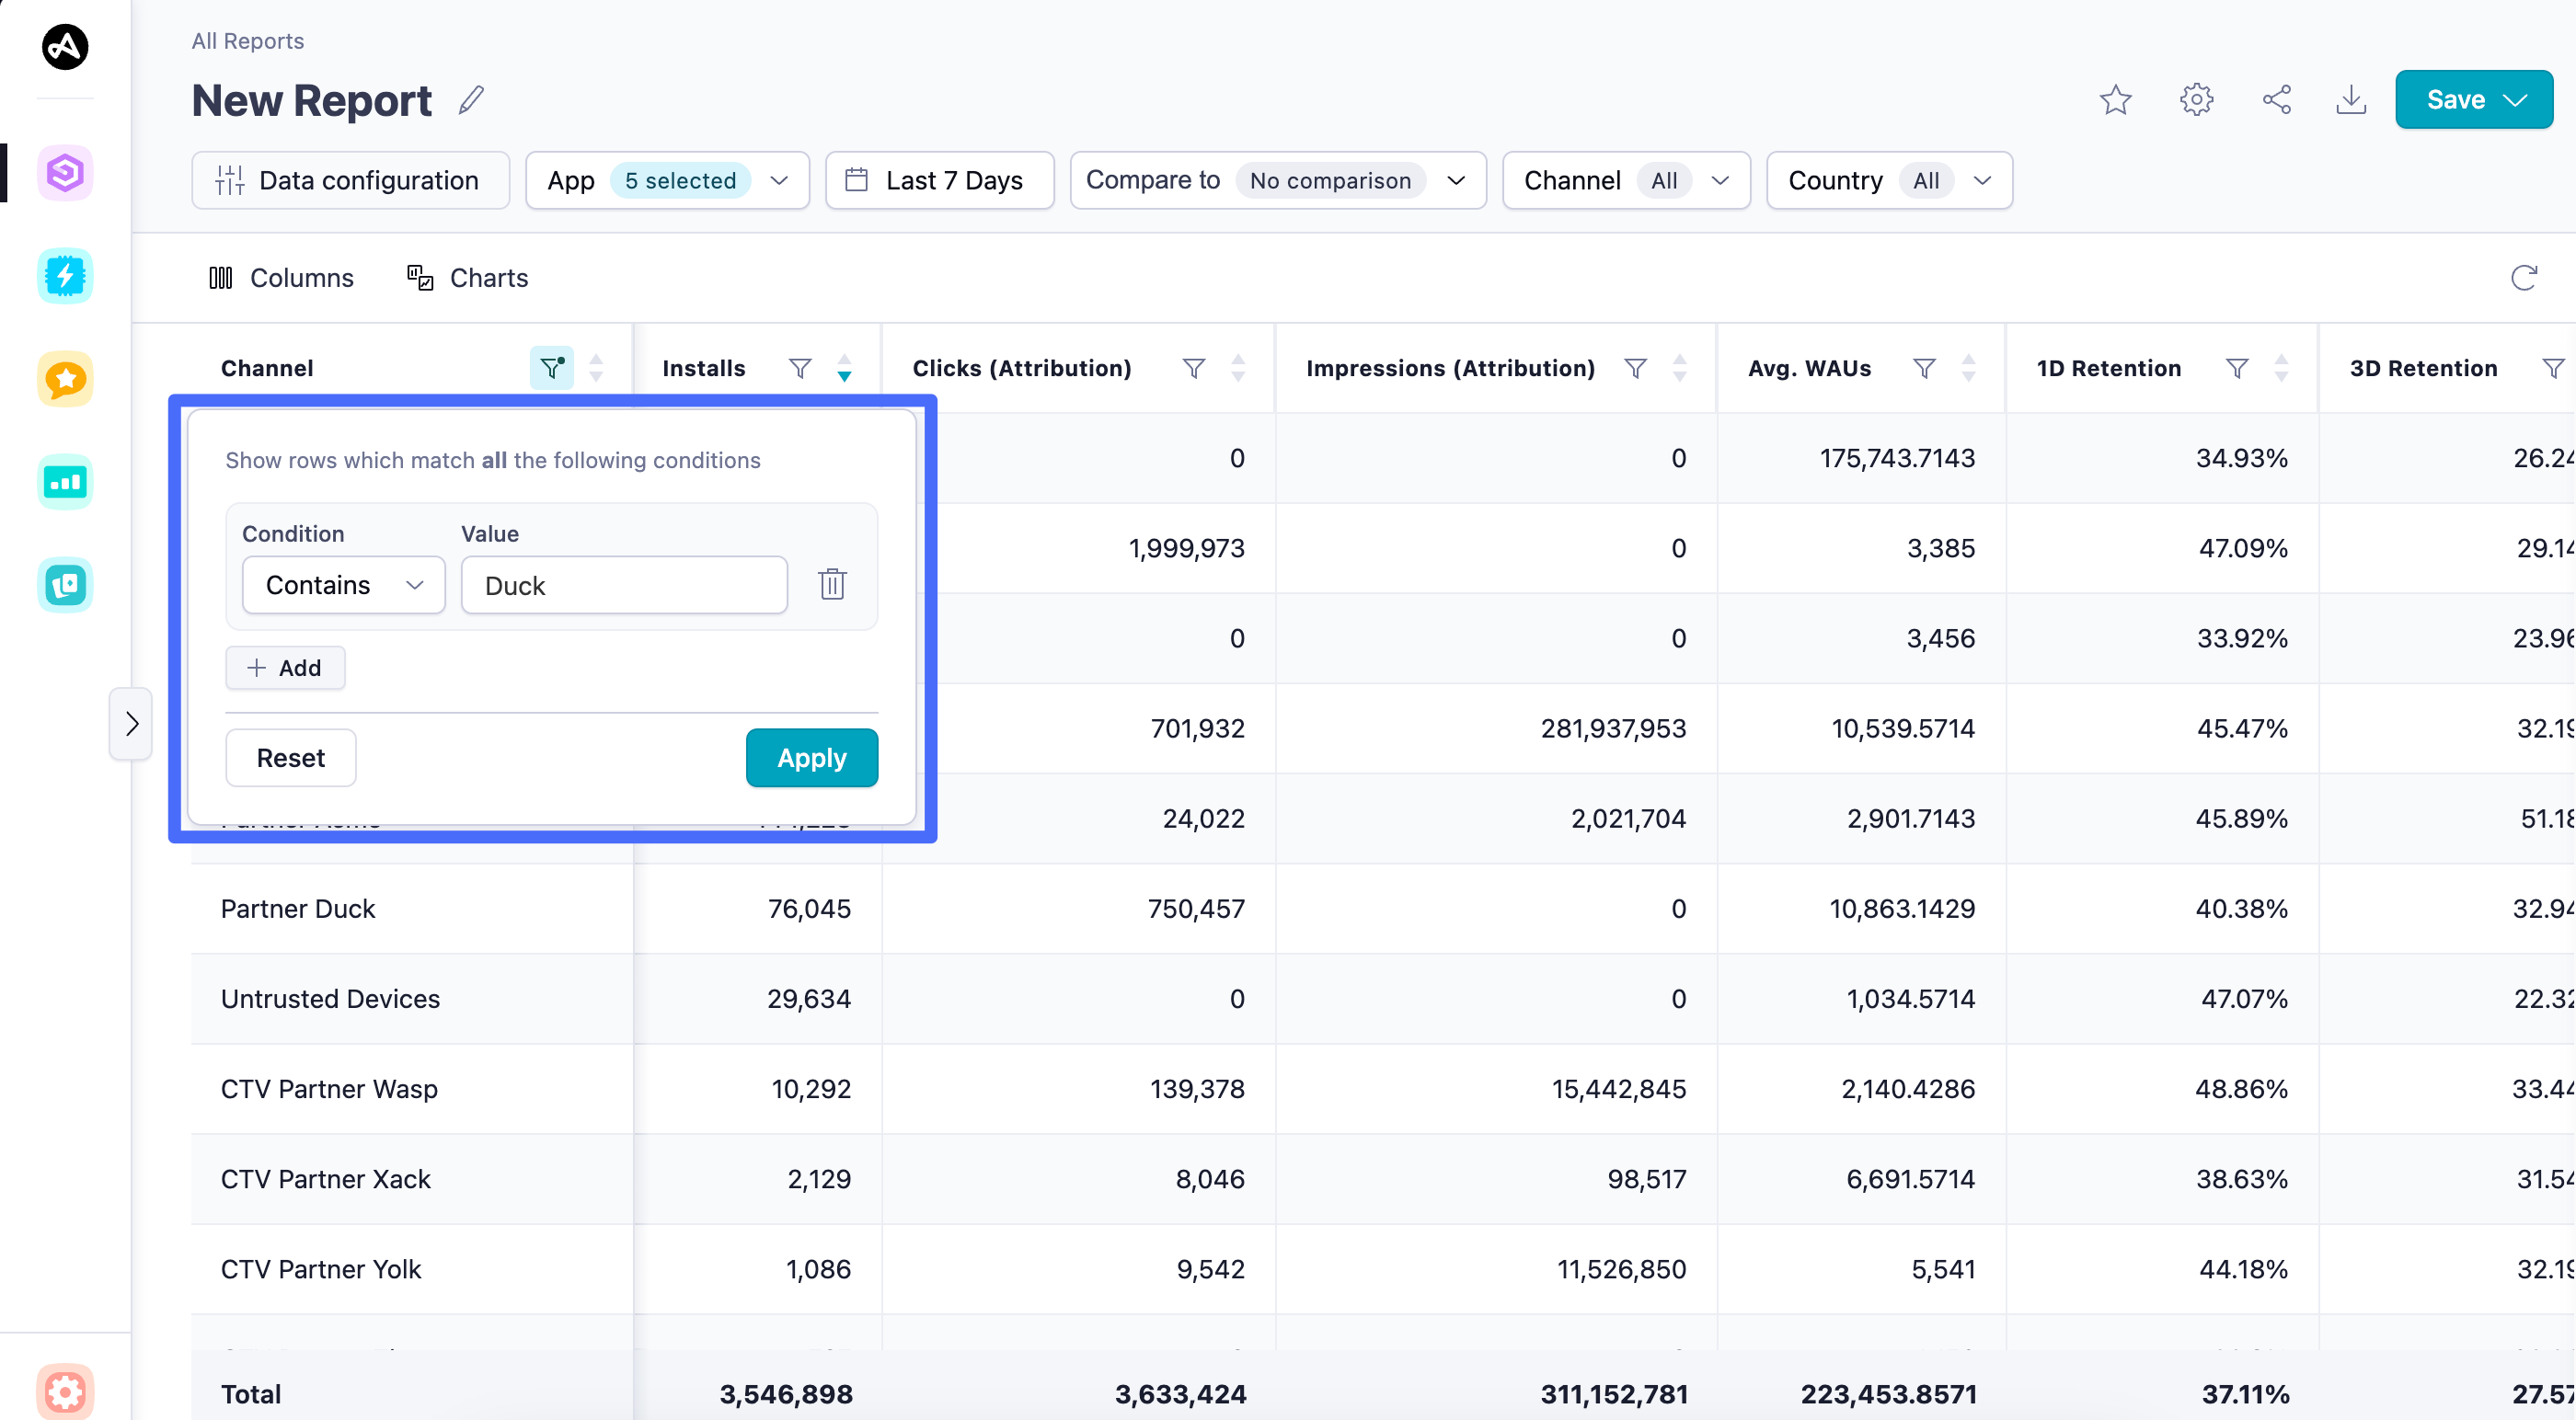The height and width of the screenshot is (1420, 2576).
Task: Click the Reset filter button
Action: tap(290, 758)
